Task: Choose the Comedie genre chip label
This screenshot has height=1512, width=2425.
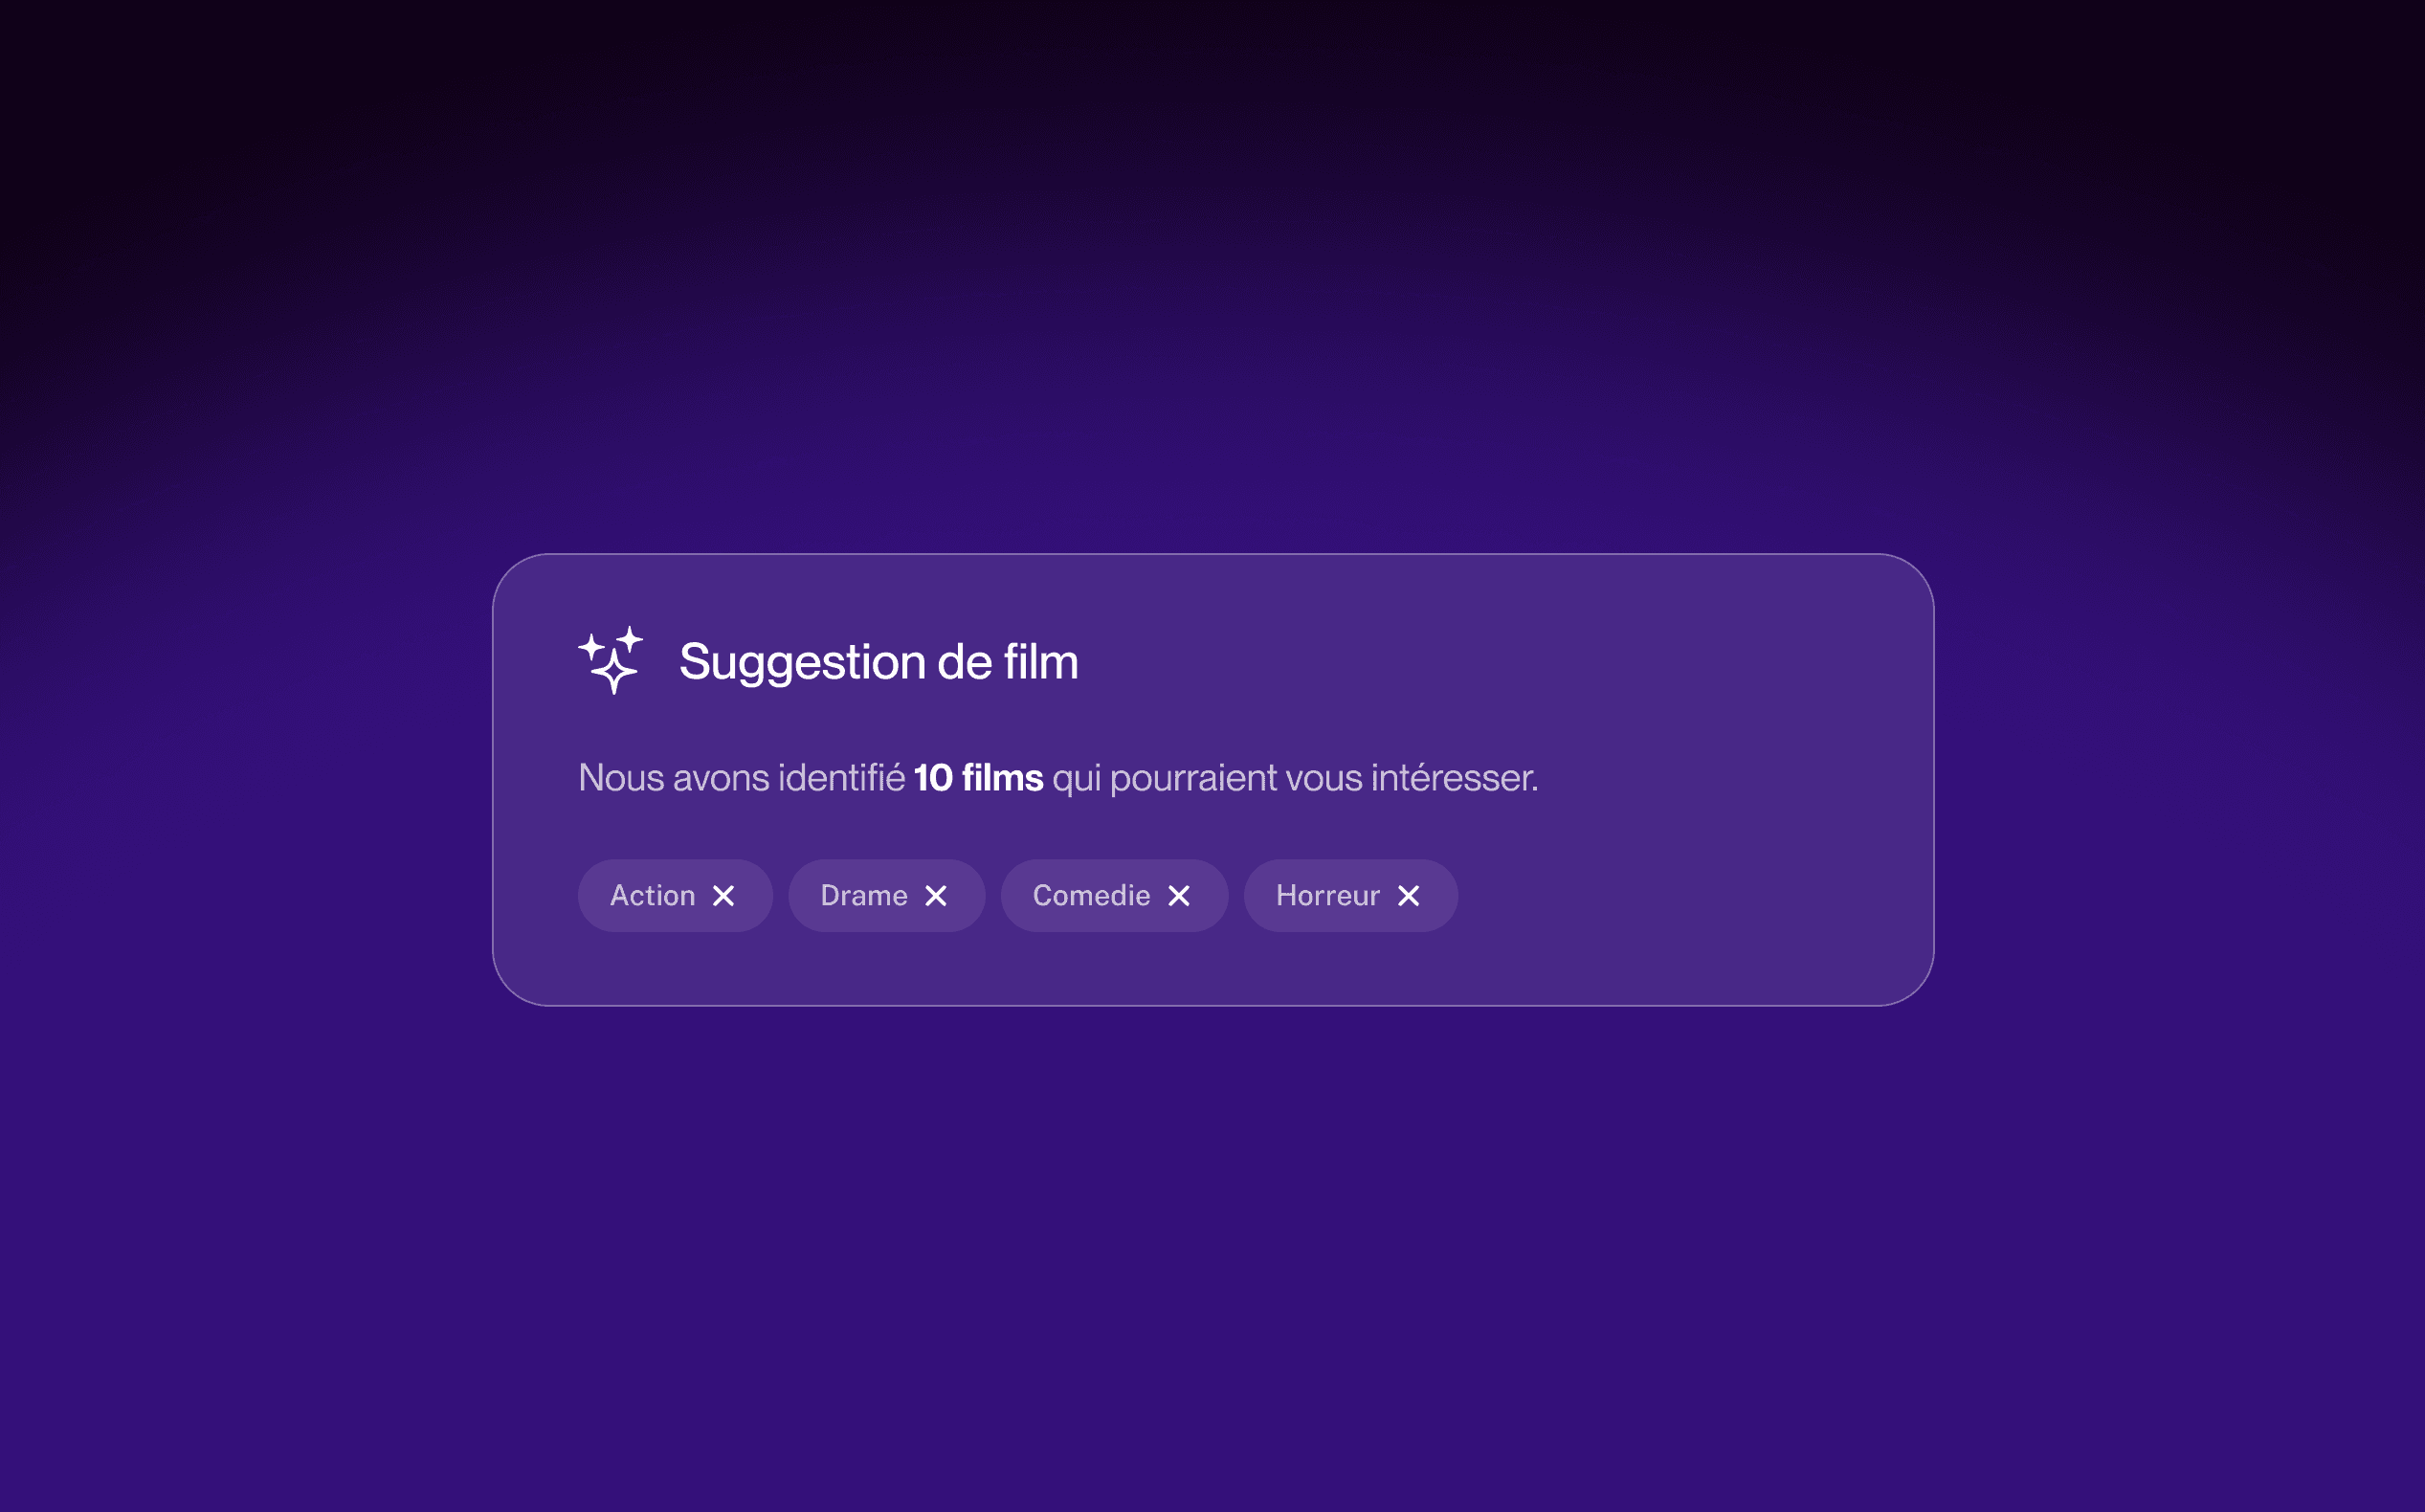Action: coord(1091,896)
